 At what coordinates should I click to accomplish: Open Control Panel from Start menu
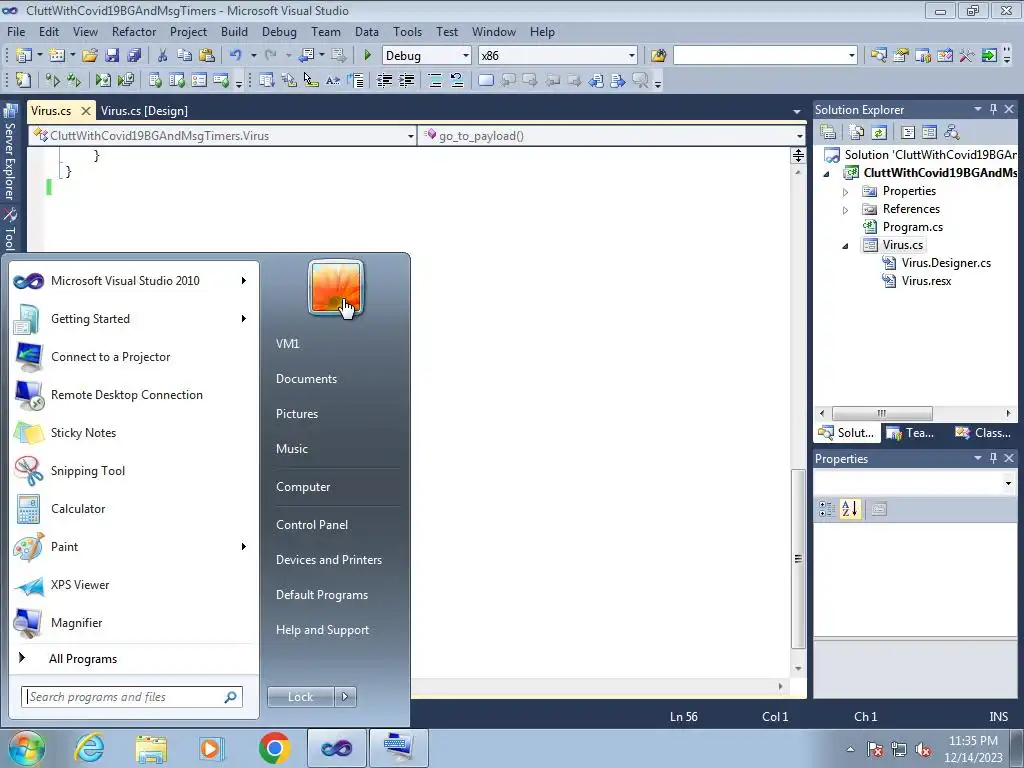(x=312, y=525)
